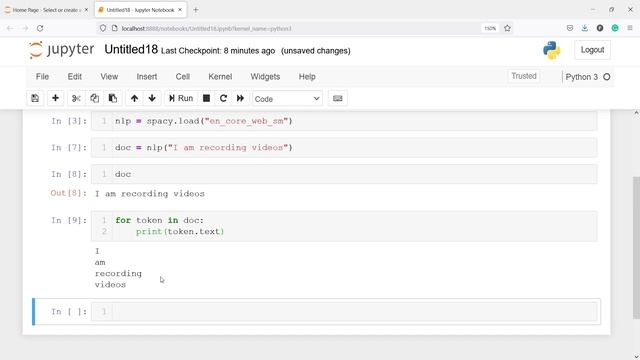Screen dimensions: 640x360
Task: Click the dark account icon in browser toolbar
Action: coord(600,28)
